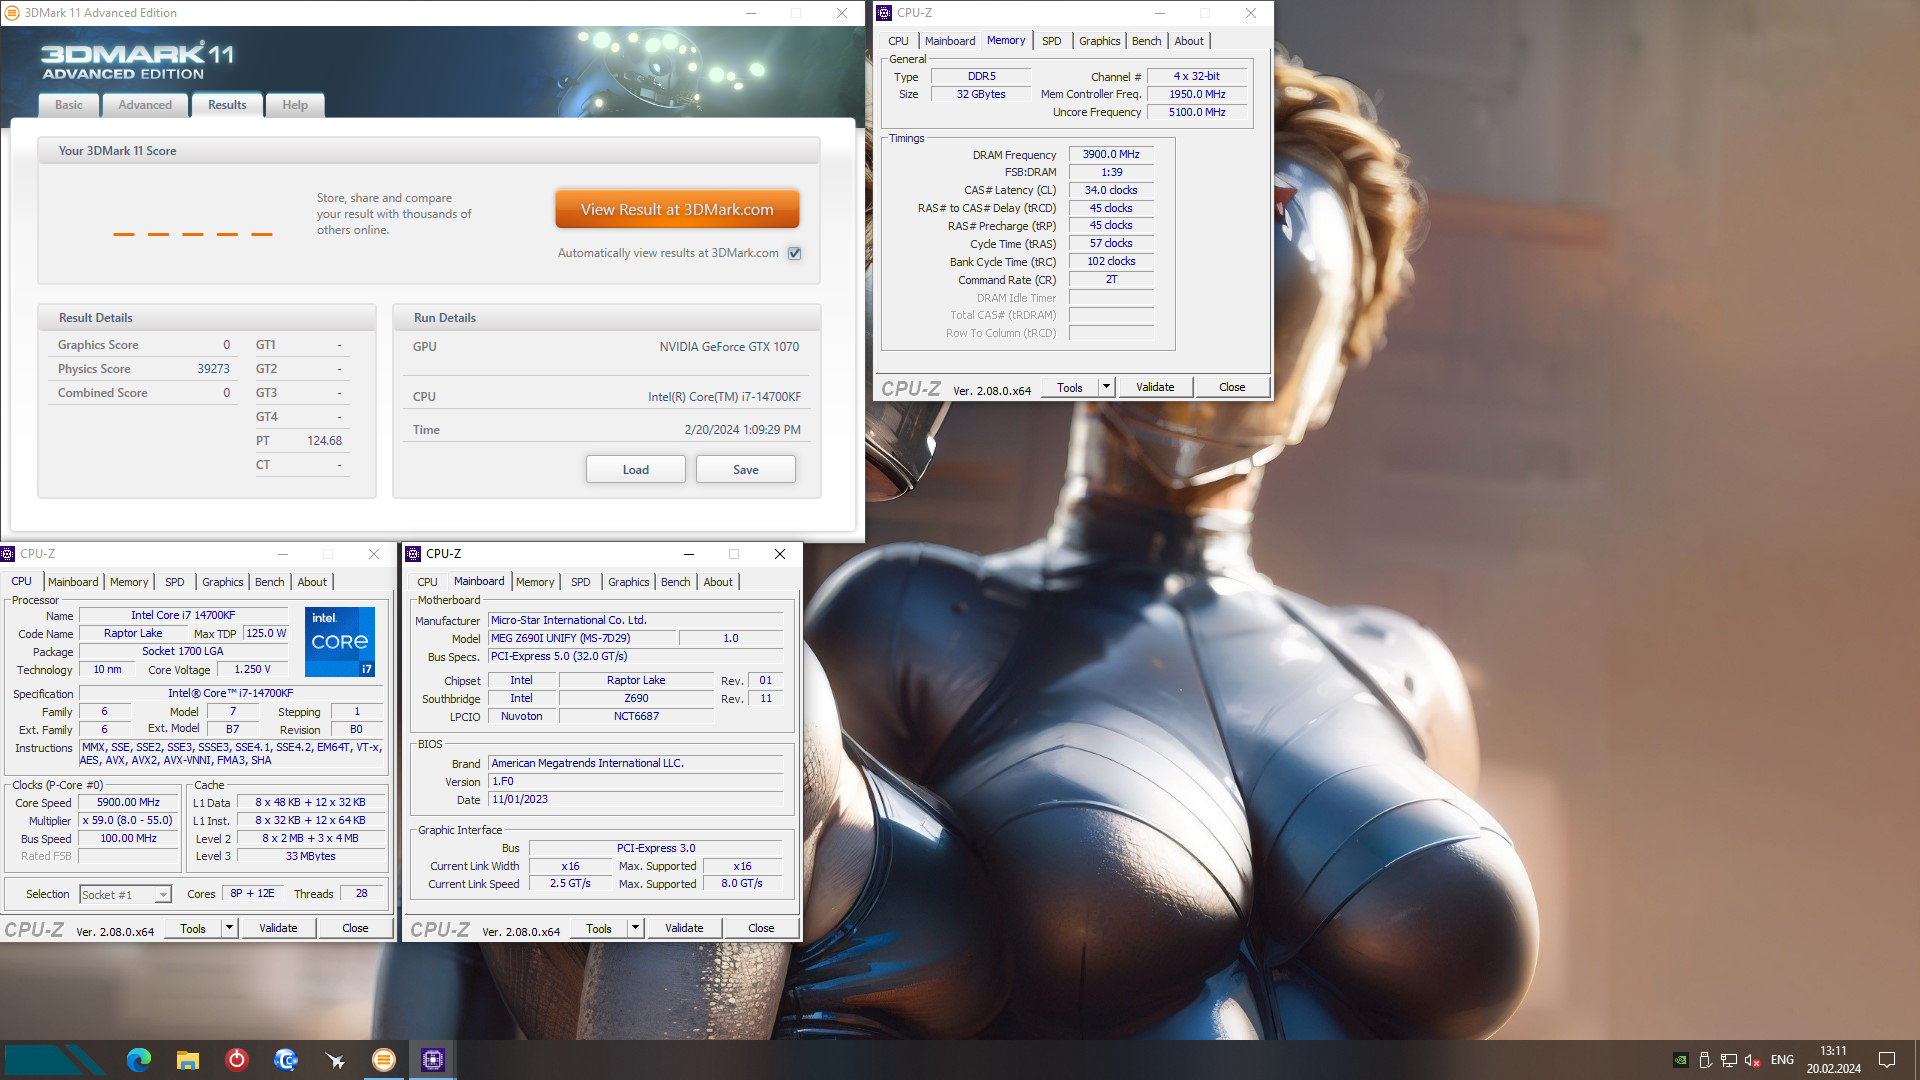Click the Model MEG Z690I UNIFY field
This screenshot has width=1920, height=1080.
click(582, 638)
